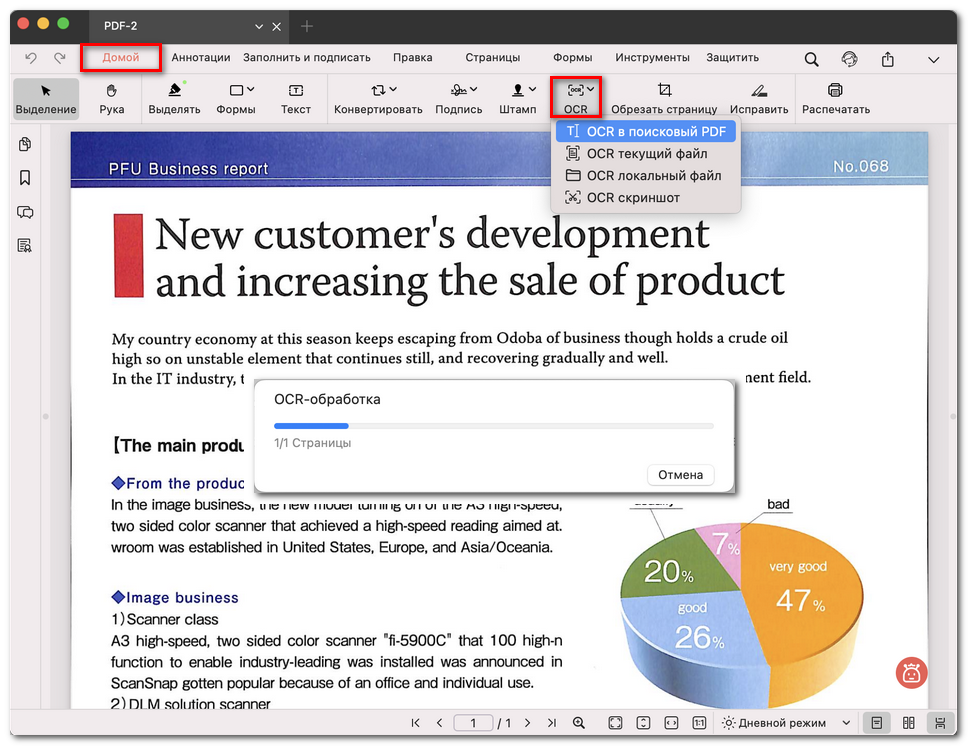Click the page number input field
The image size is (968, 746).
click(473, 722)
